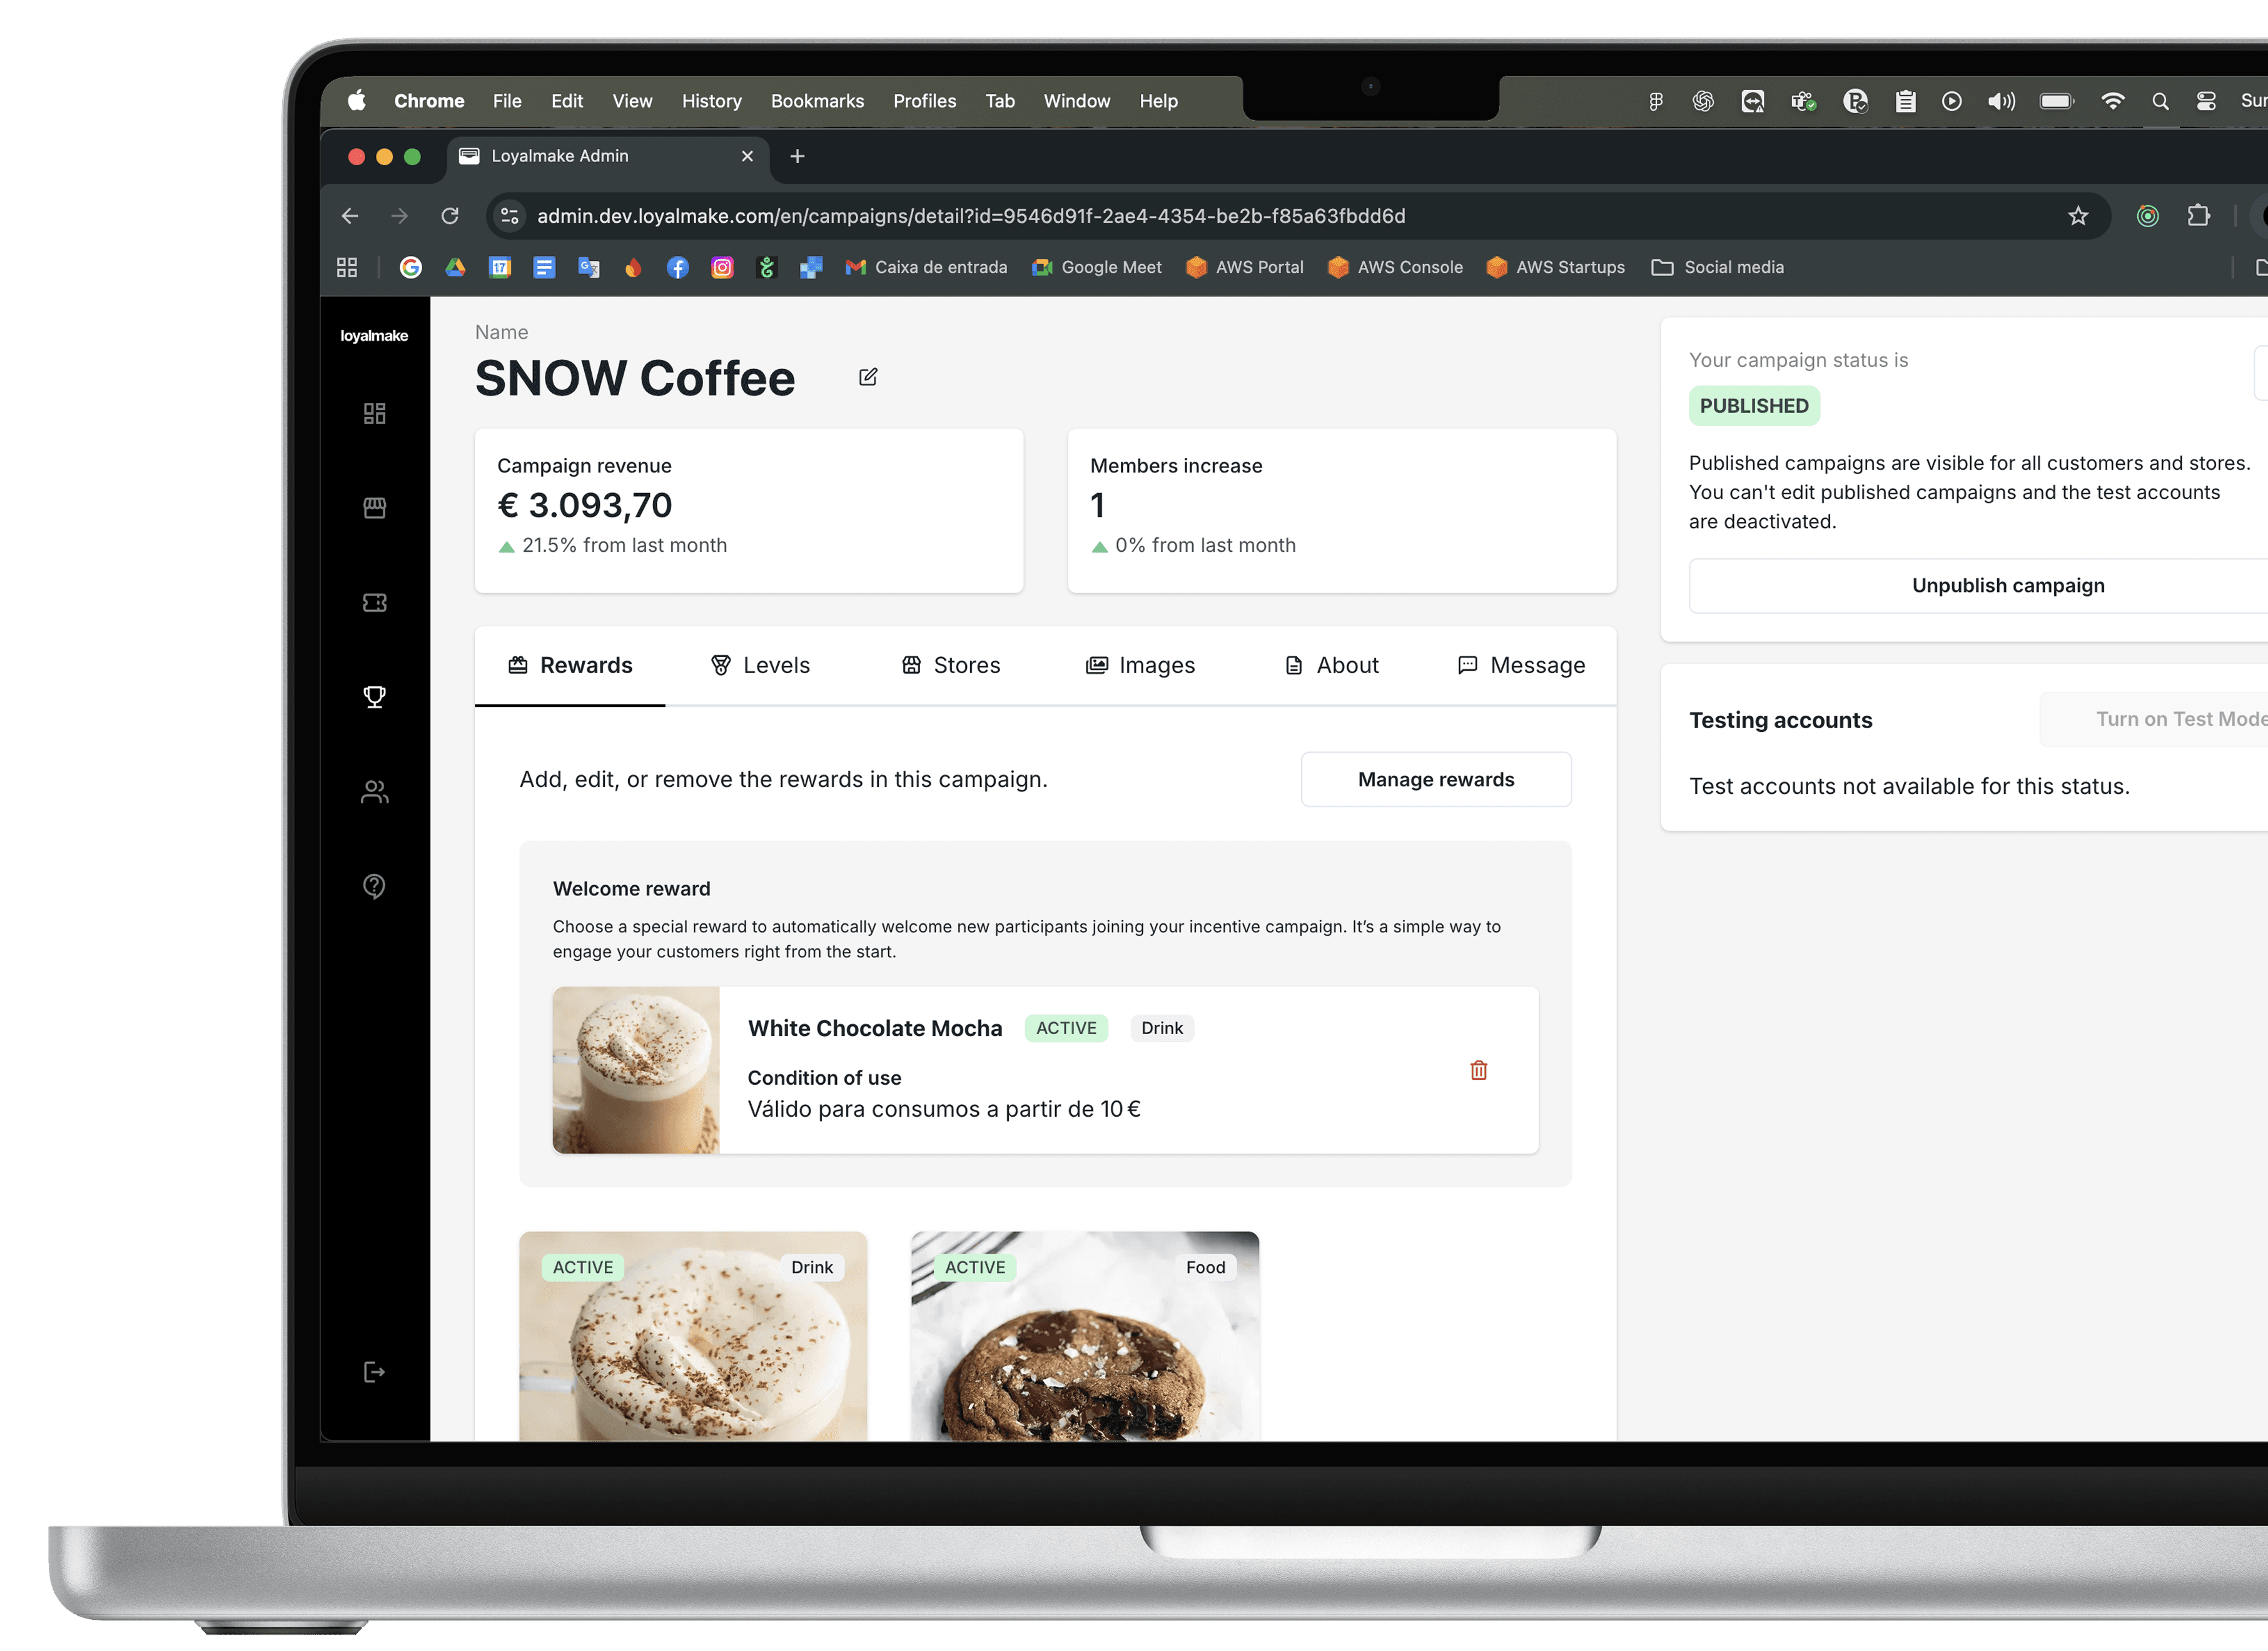Image resolution: width=2268 pixels, height=1651 pixels.
Task: Click the cookie reward thumbnail image
Action: pyautogui.click(x=1084, y=1345)
